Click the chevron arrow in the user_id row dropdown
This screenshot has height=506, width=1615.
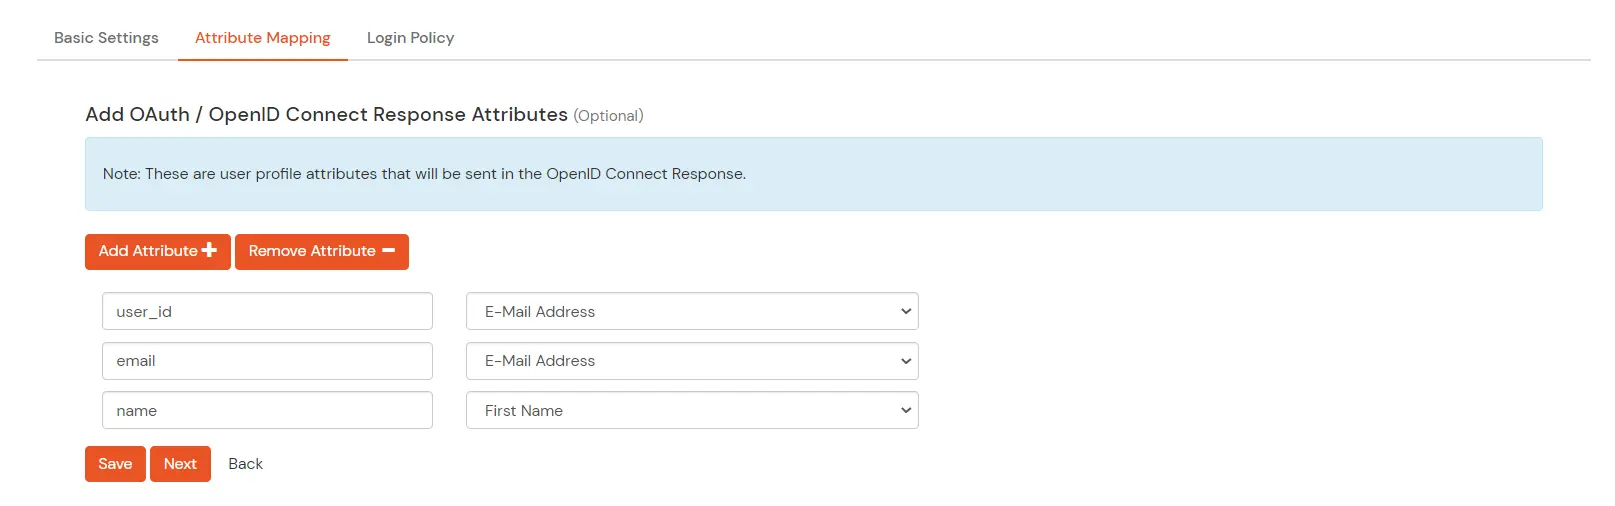905,311
